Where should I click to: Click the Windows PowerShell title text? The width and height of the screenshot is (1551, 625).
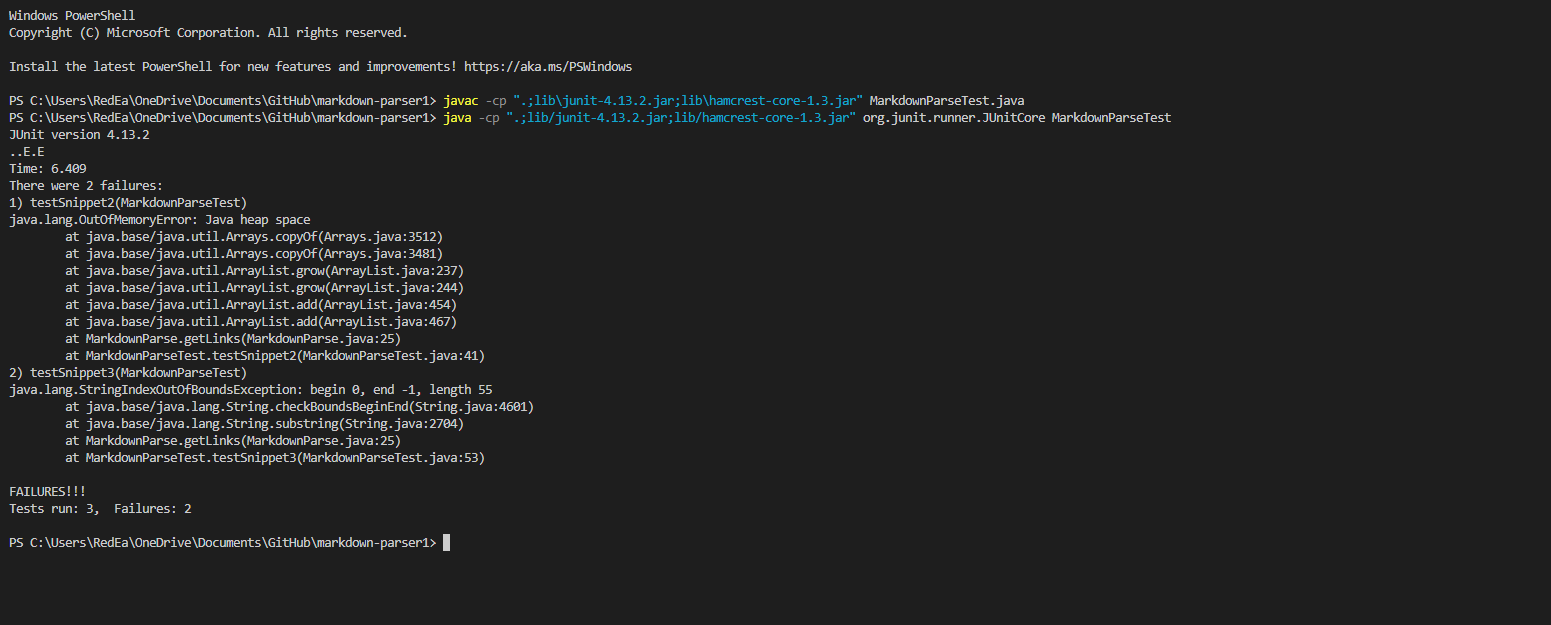[x=71, y=15]
